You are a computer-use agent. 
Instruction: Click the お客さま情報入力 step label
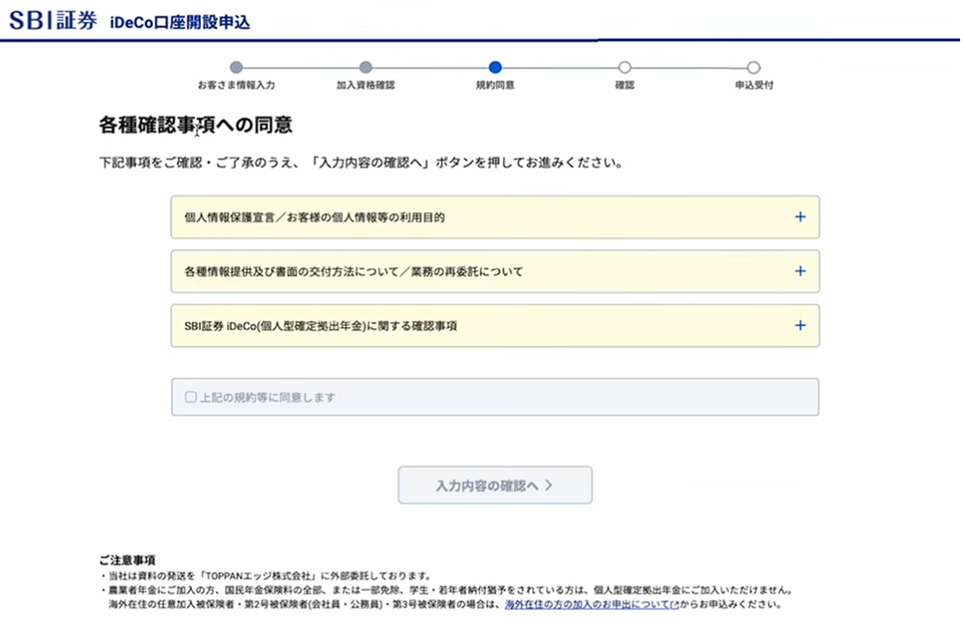pyautogui.click(x=236, y=85)
